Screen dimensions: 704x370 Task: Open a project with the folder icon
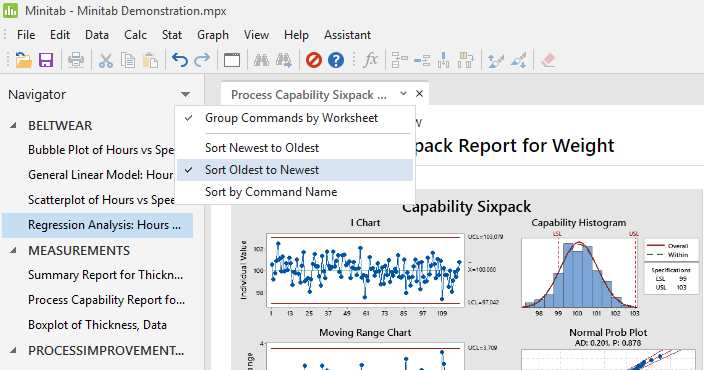(23, 60)
